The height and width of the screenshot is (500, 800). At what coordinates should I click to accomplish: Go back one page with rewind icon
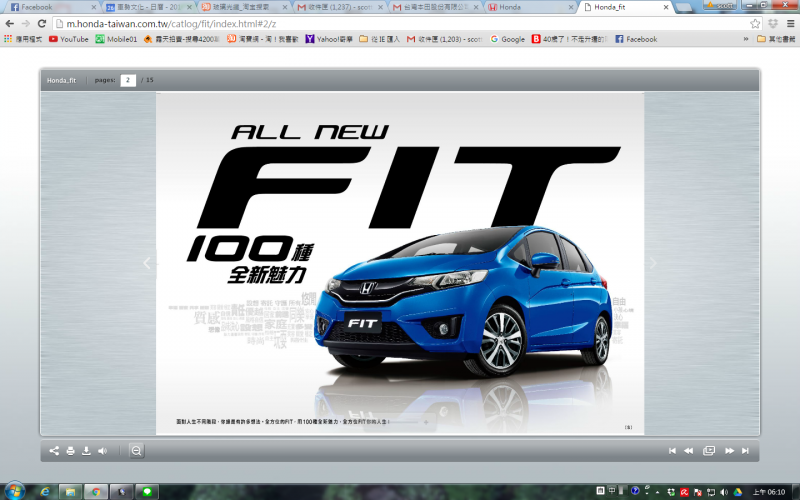[x=688, y=451]
